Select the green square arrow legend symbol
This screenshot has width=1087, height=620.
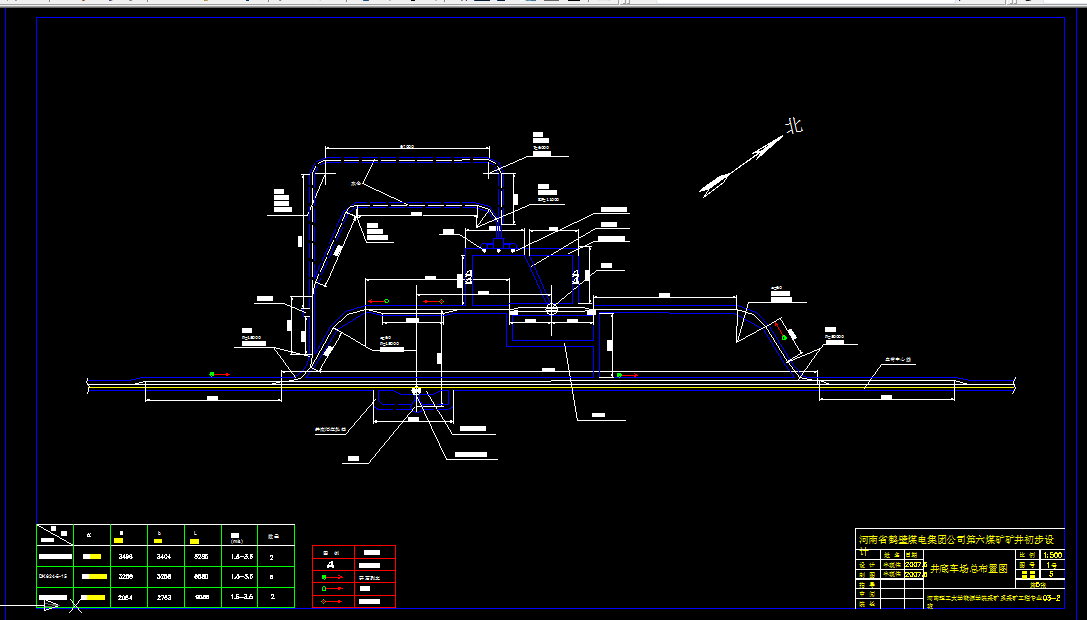(333, 577)
